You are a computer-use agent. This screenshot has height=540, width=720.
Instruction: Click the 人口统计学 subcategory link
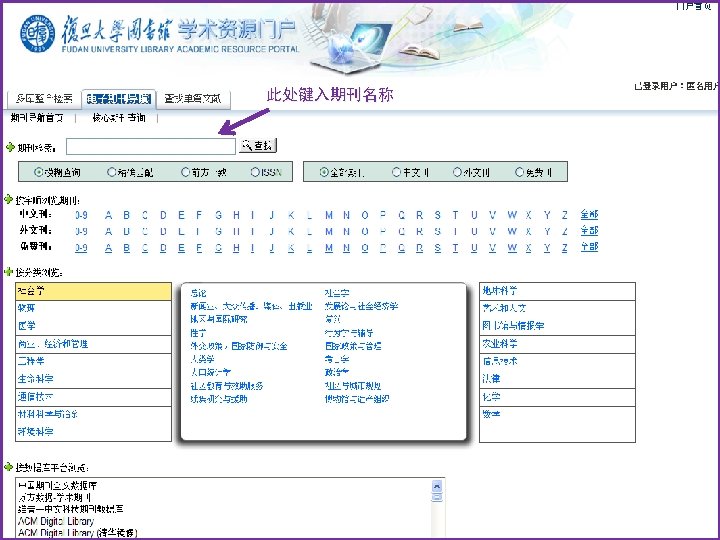click(x=211, y=372)
